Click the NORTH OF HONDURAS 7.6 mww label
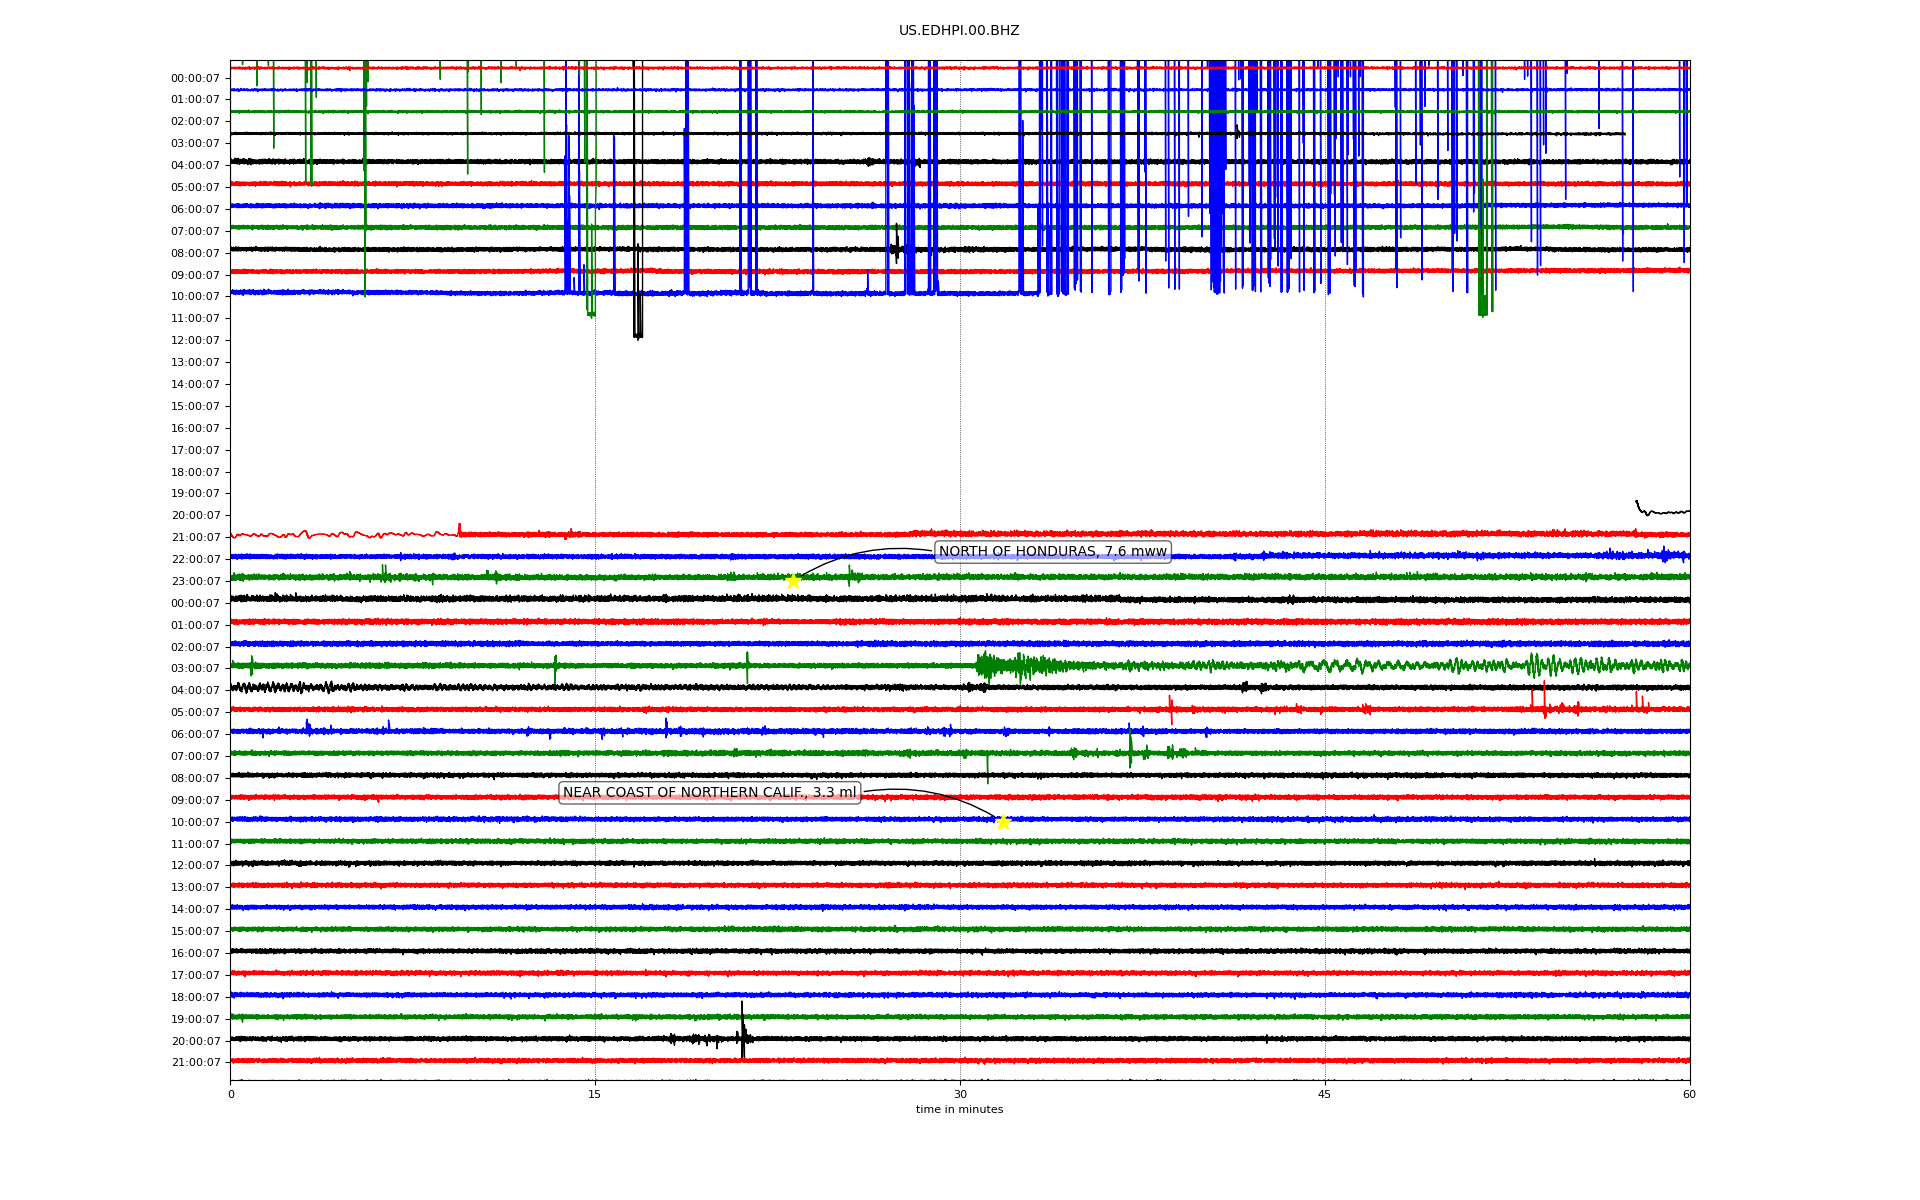1920x1200 pixels. coord(1052,552)
